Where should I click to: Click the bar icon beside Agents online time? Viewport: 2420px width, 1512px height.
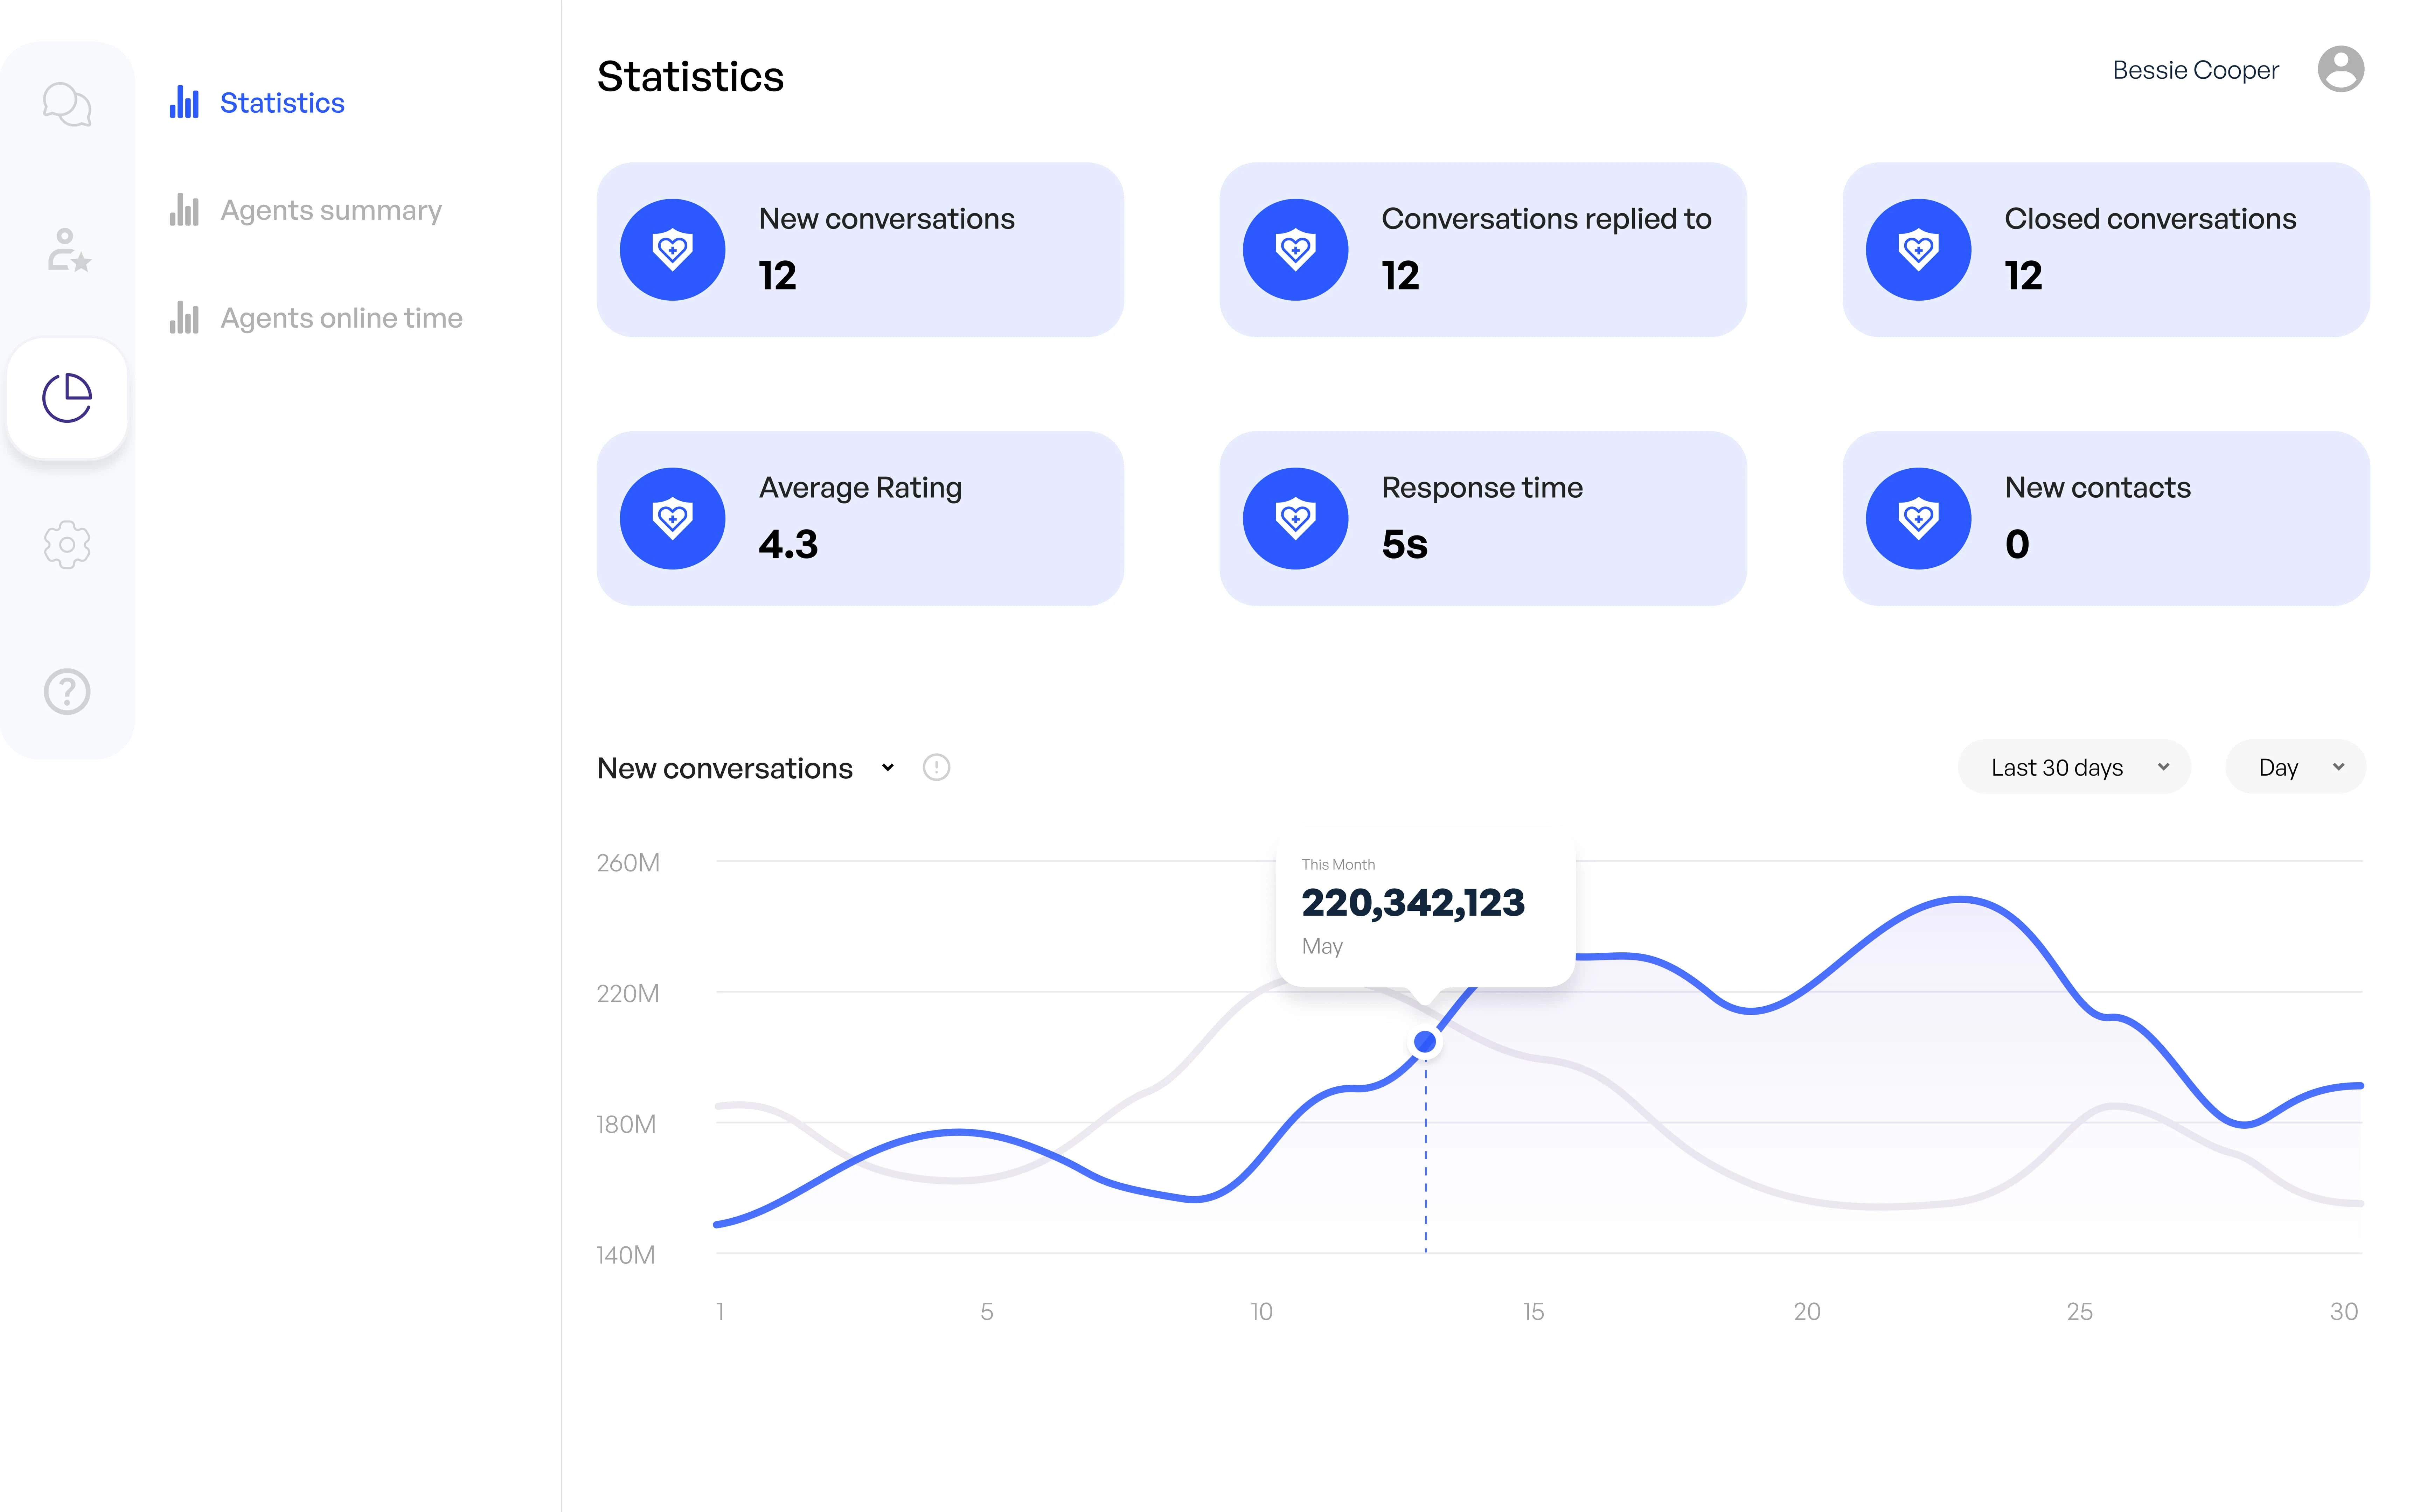[184, 318]
